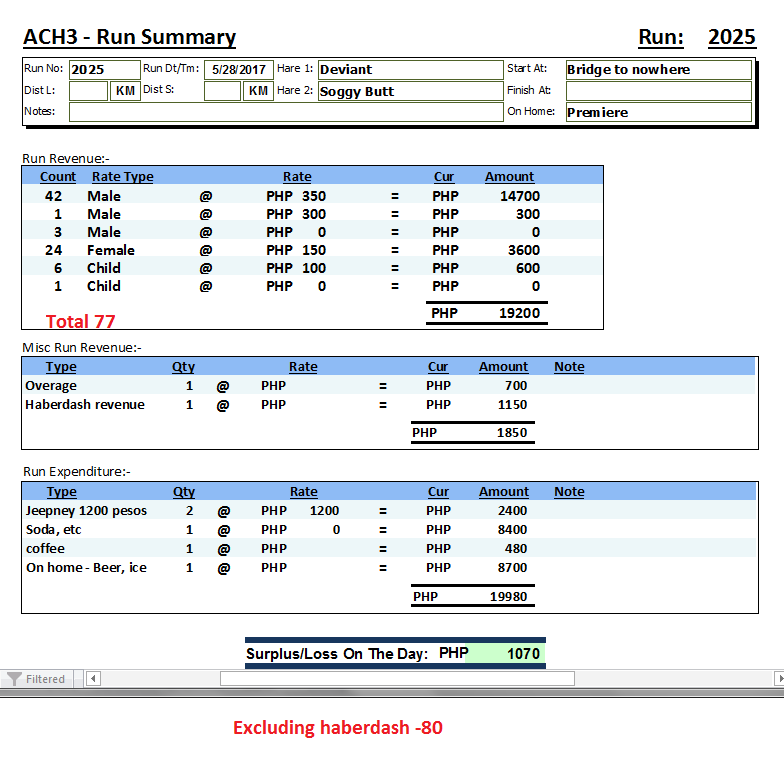
Task: Select the Haberdash revenue row label
Action: click(x=85, y=405)
